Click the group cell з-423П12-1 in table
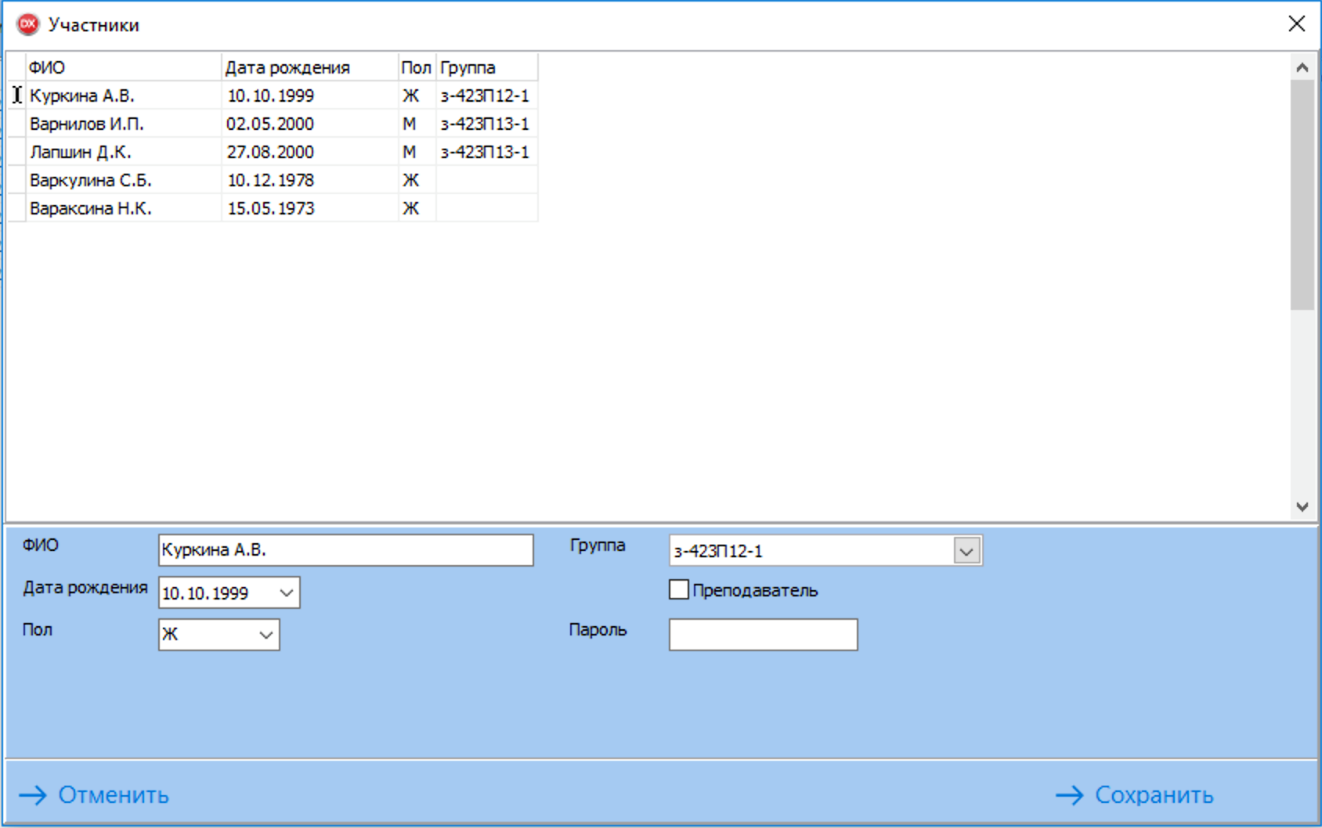Screen dimensions: 1322x828 coord(487,96)
